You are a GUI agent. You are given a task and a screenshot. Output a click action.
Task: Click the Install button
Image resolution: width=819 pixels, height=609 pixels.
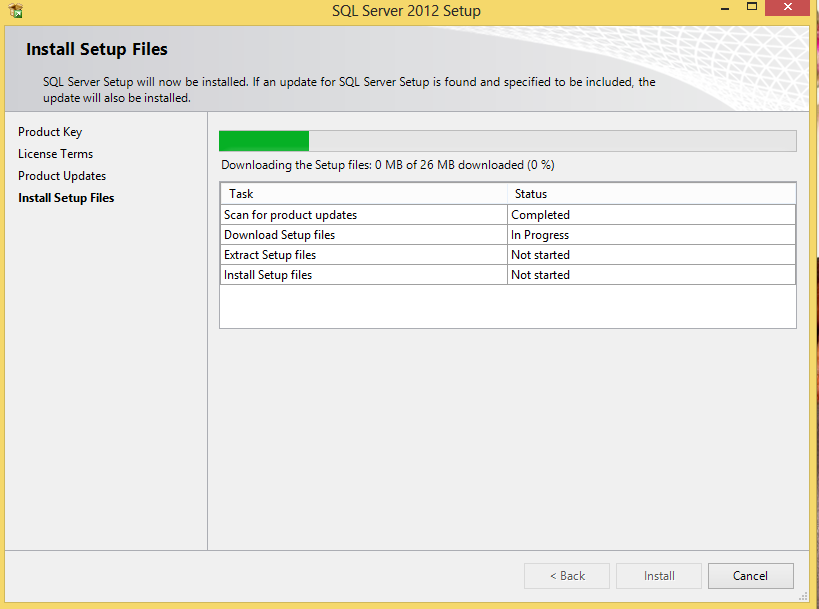coord(659,576)
